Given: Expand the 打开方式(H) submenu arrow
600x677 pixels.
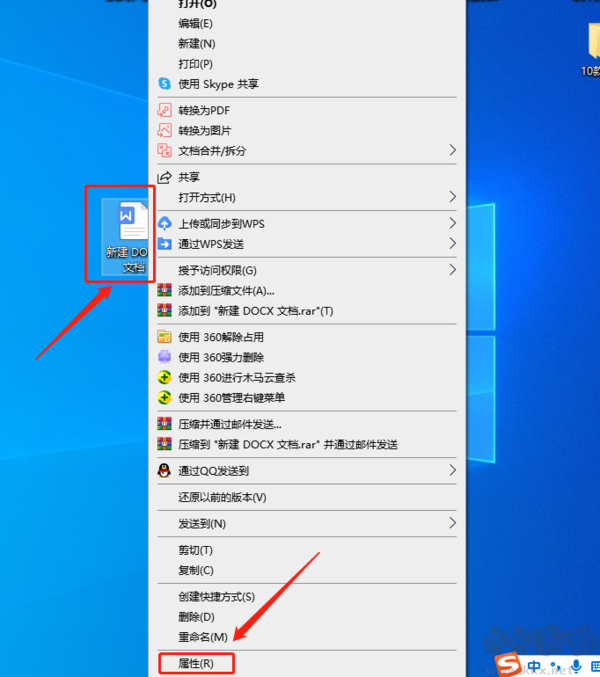Looking at the screenshot, I should coord(452,197).
